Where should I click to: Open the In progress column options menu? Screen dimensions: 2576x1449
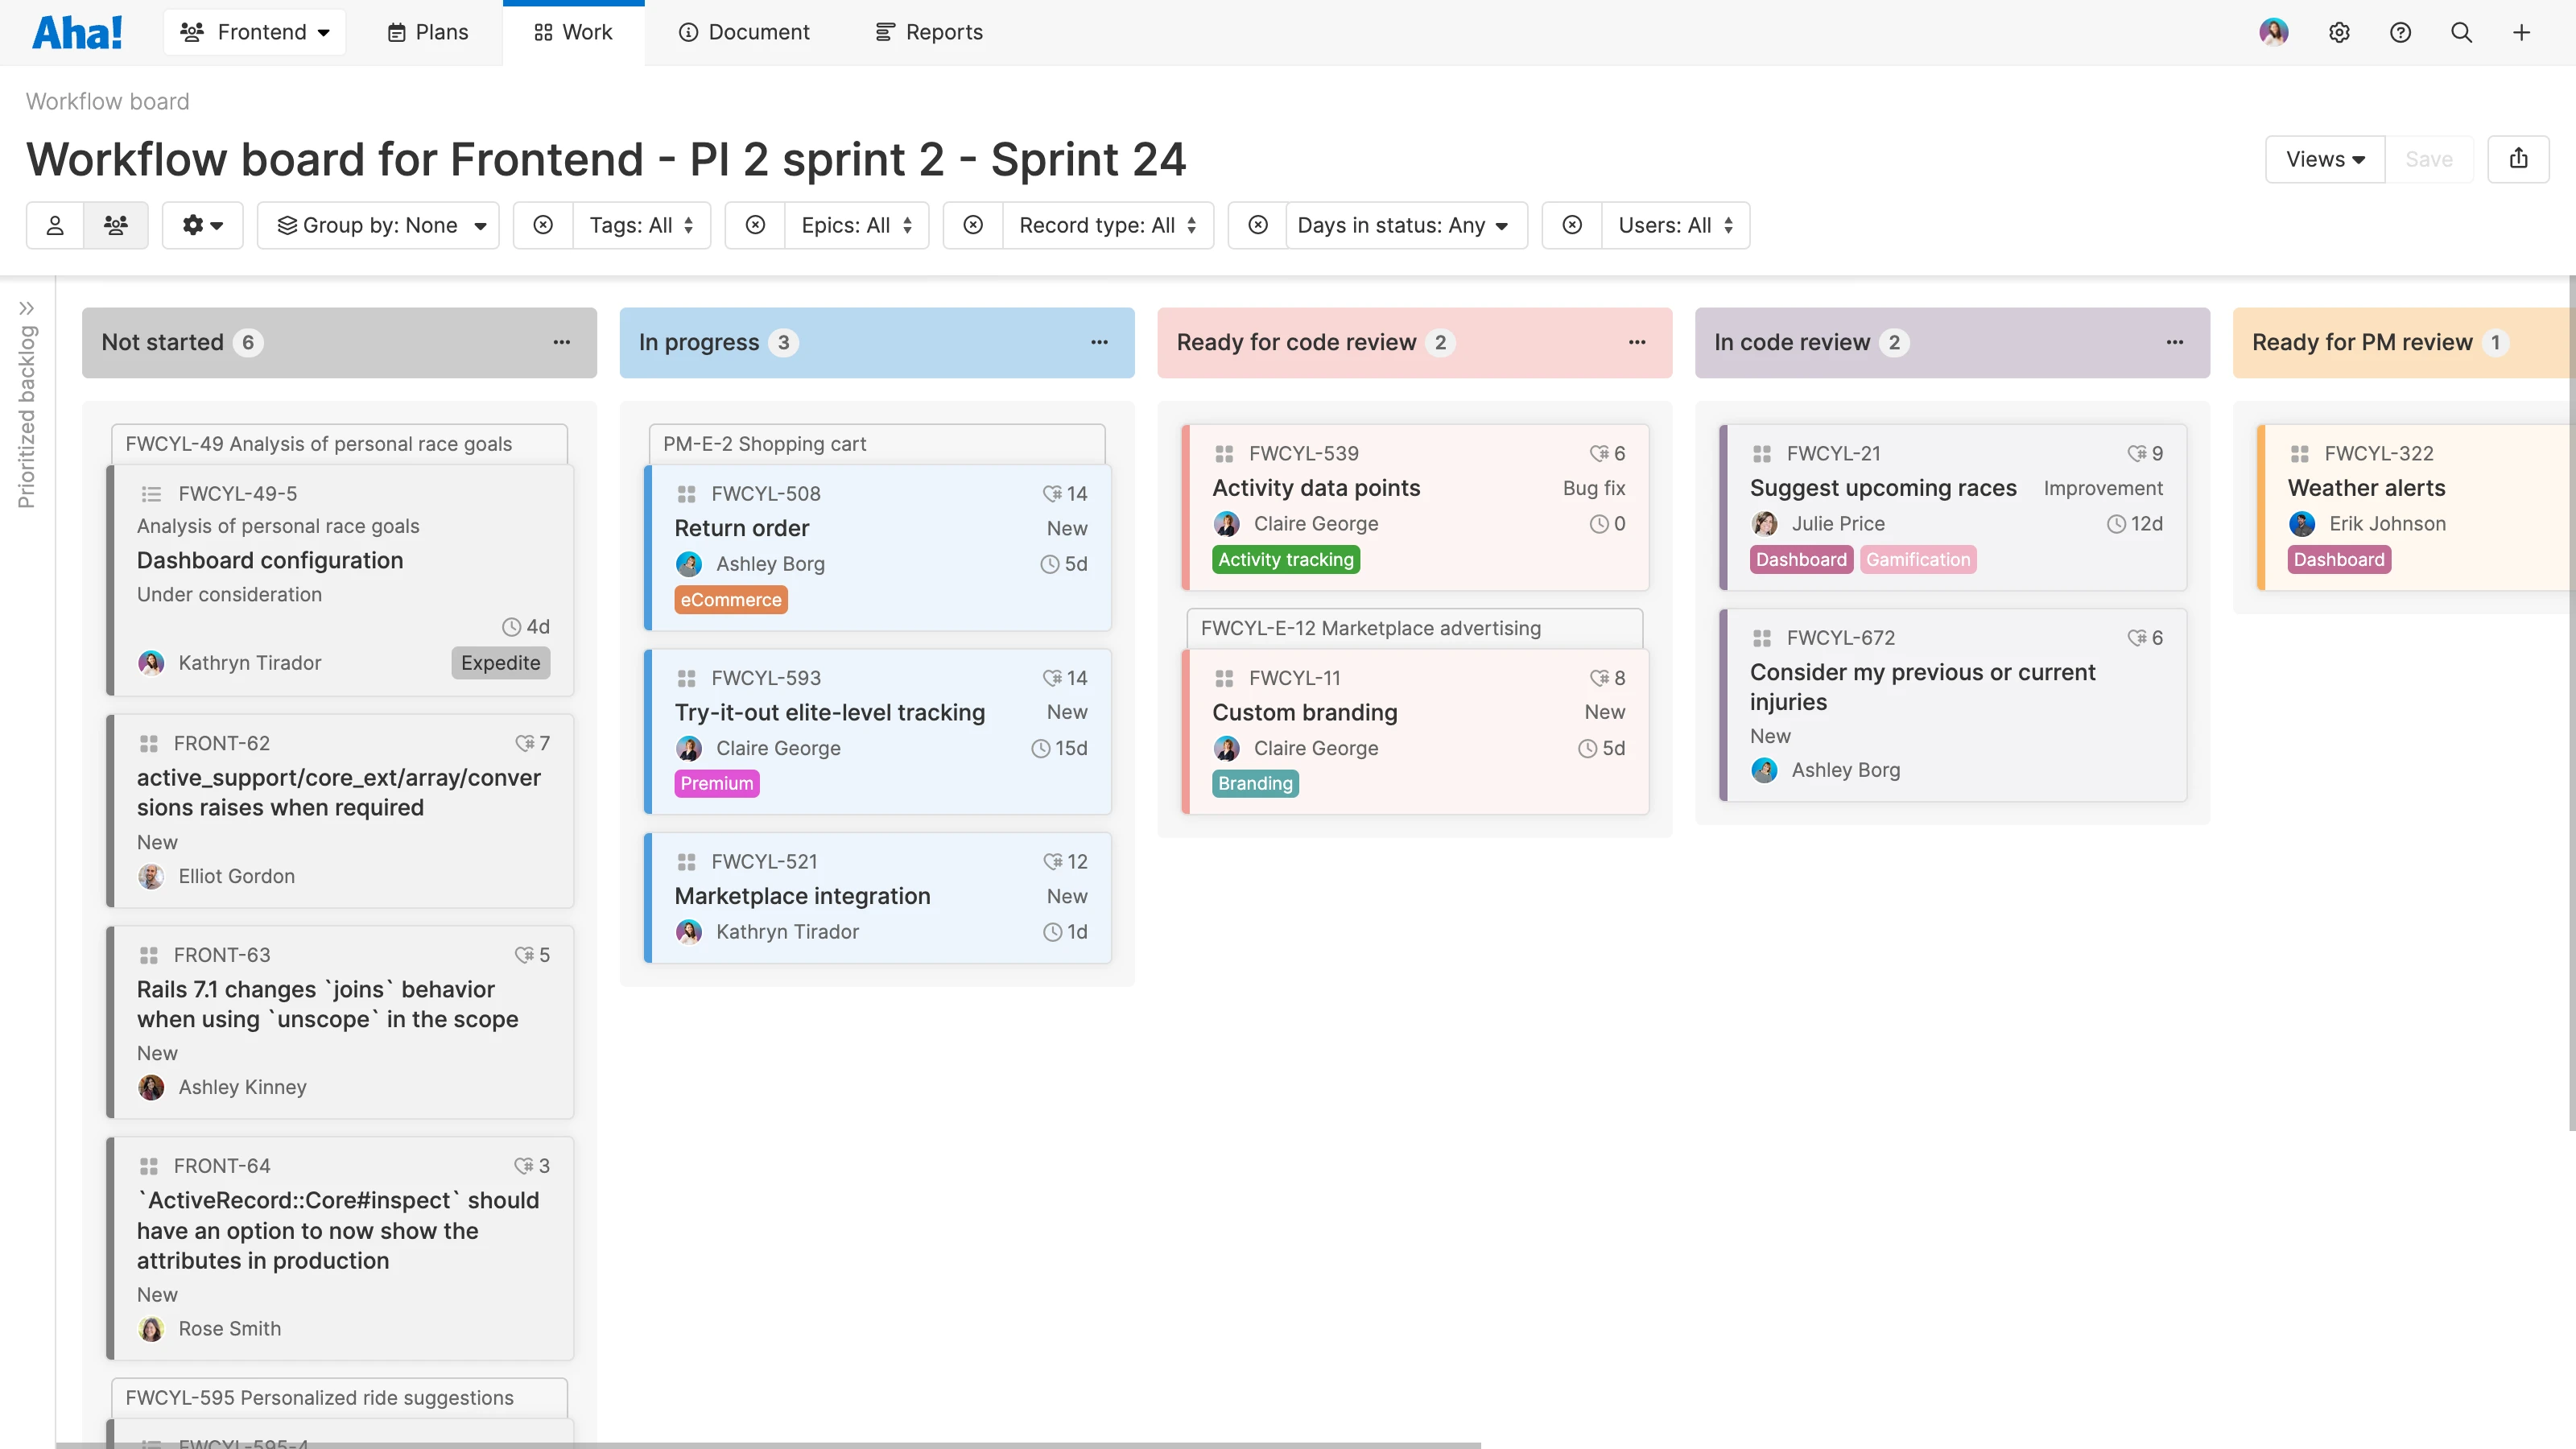(x=1099, y=342)
